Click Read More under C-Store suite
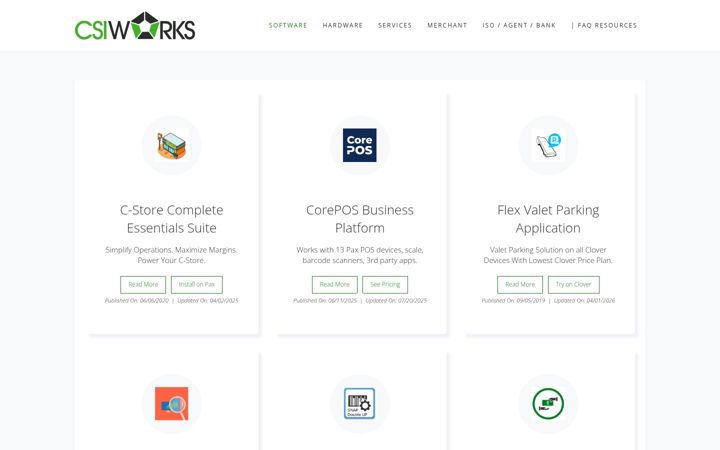The width and height of the screenshot is (720, 450). (143, 285)
